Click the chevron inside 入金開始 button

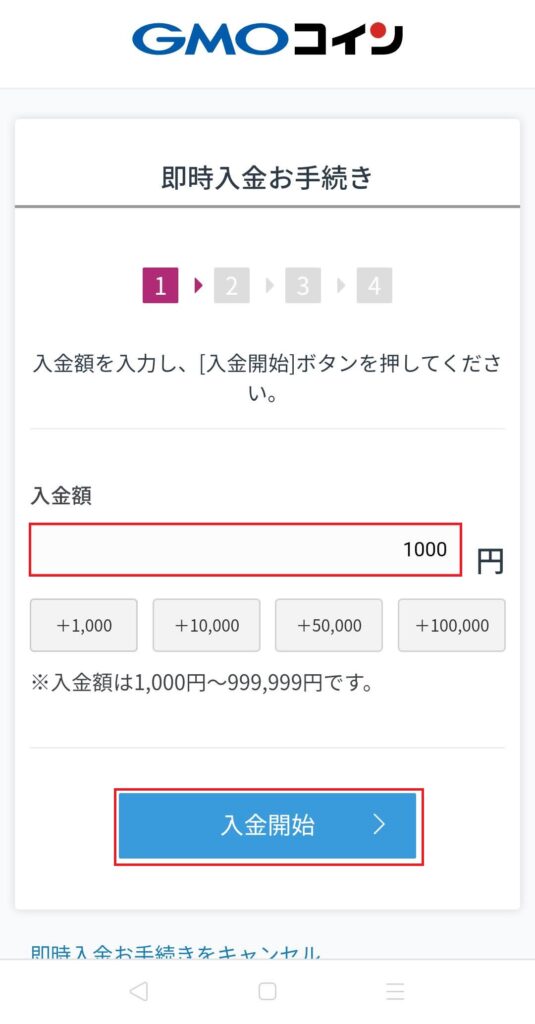pyautogui.click(x=380, y=825)
